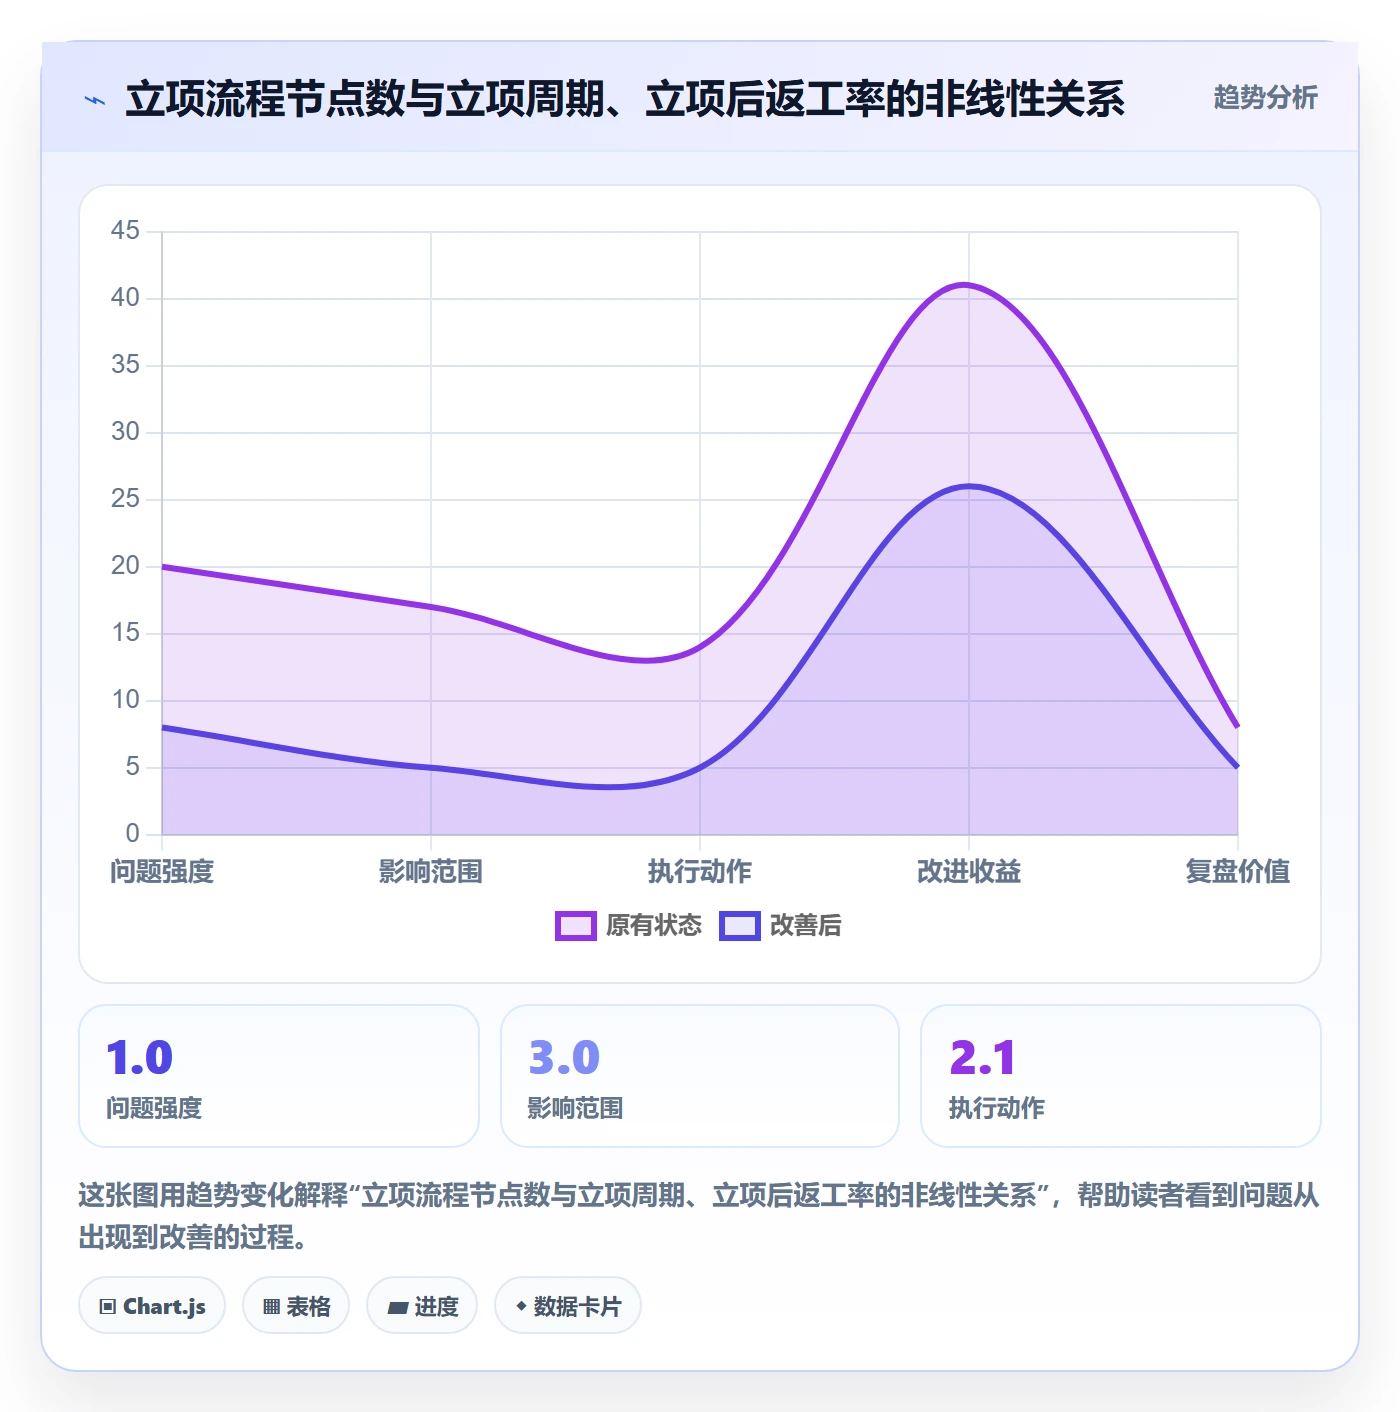
Task: Click the 改进收益 x-axis label
Action: click(x=969, y=871)
